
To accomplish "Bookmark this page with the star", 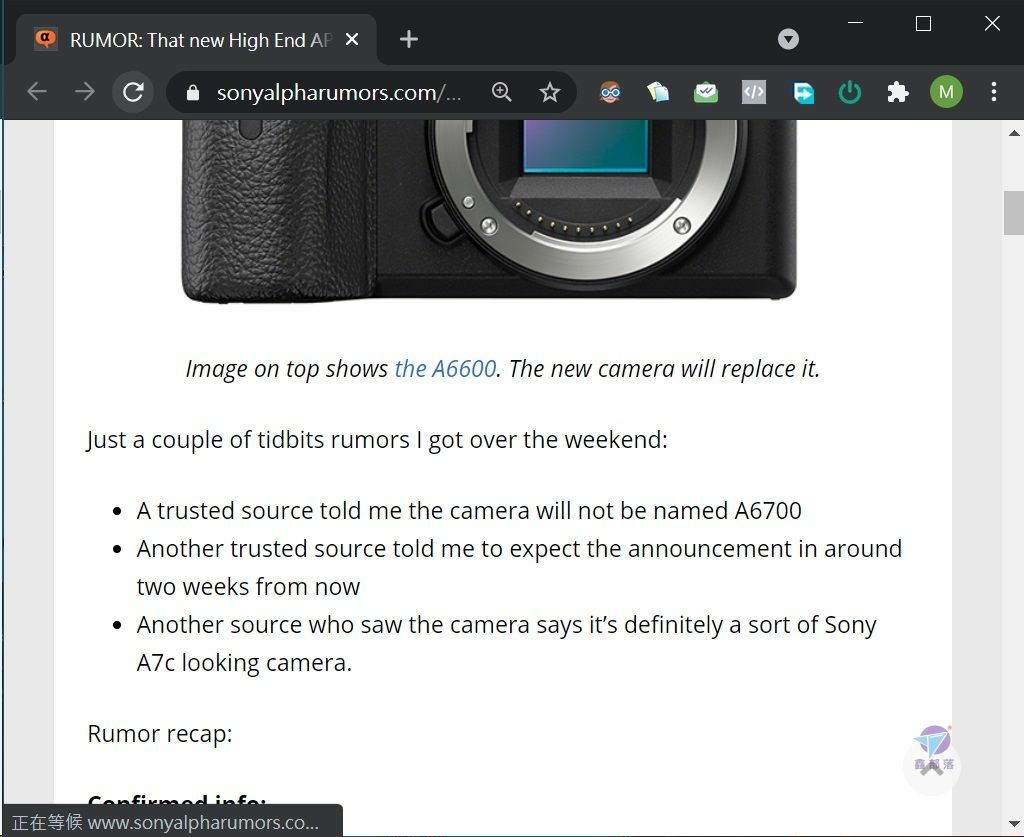I will tap(550, 92).
